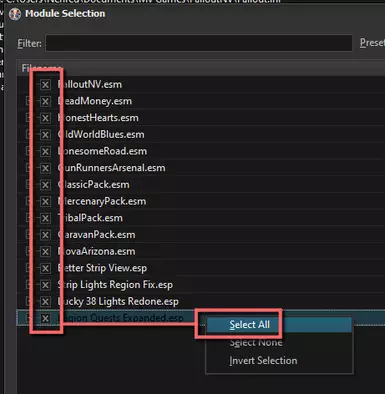Click the Filter text field
This screenshot has height=394, width=385.
[x=199, y=43]
